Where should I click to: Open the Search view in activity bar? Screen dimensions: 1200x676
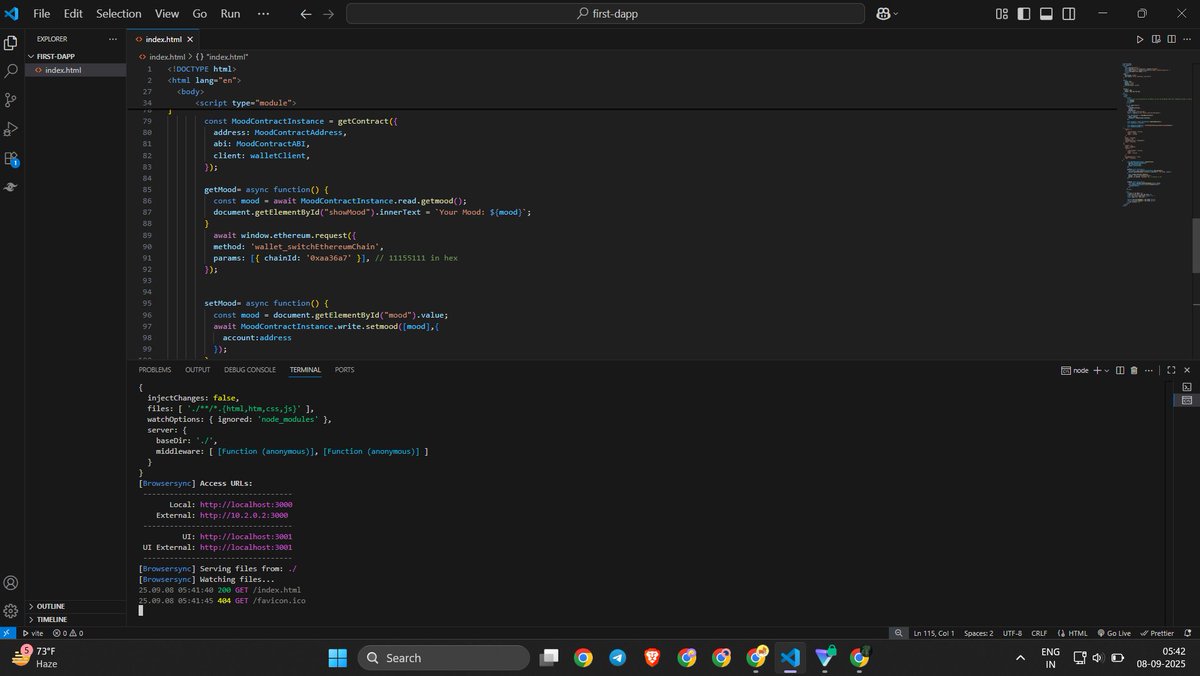[x=11, y=71]
